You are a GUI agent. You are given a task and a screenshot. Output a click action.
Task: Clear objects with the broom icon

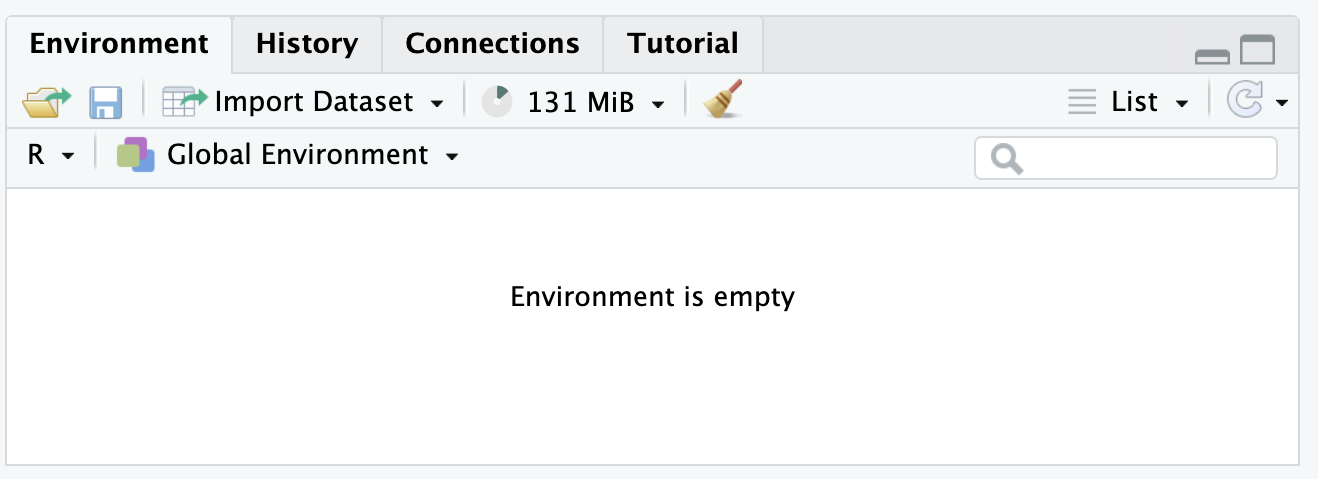(x=722, y=101)
